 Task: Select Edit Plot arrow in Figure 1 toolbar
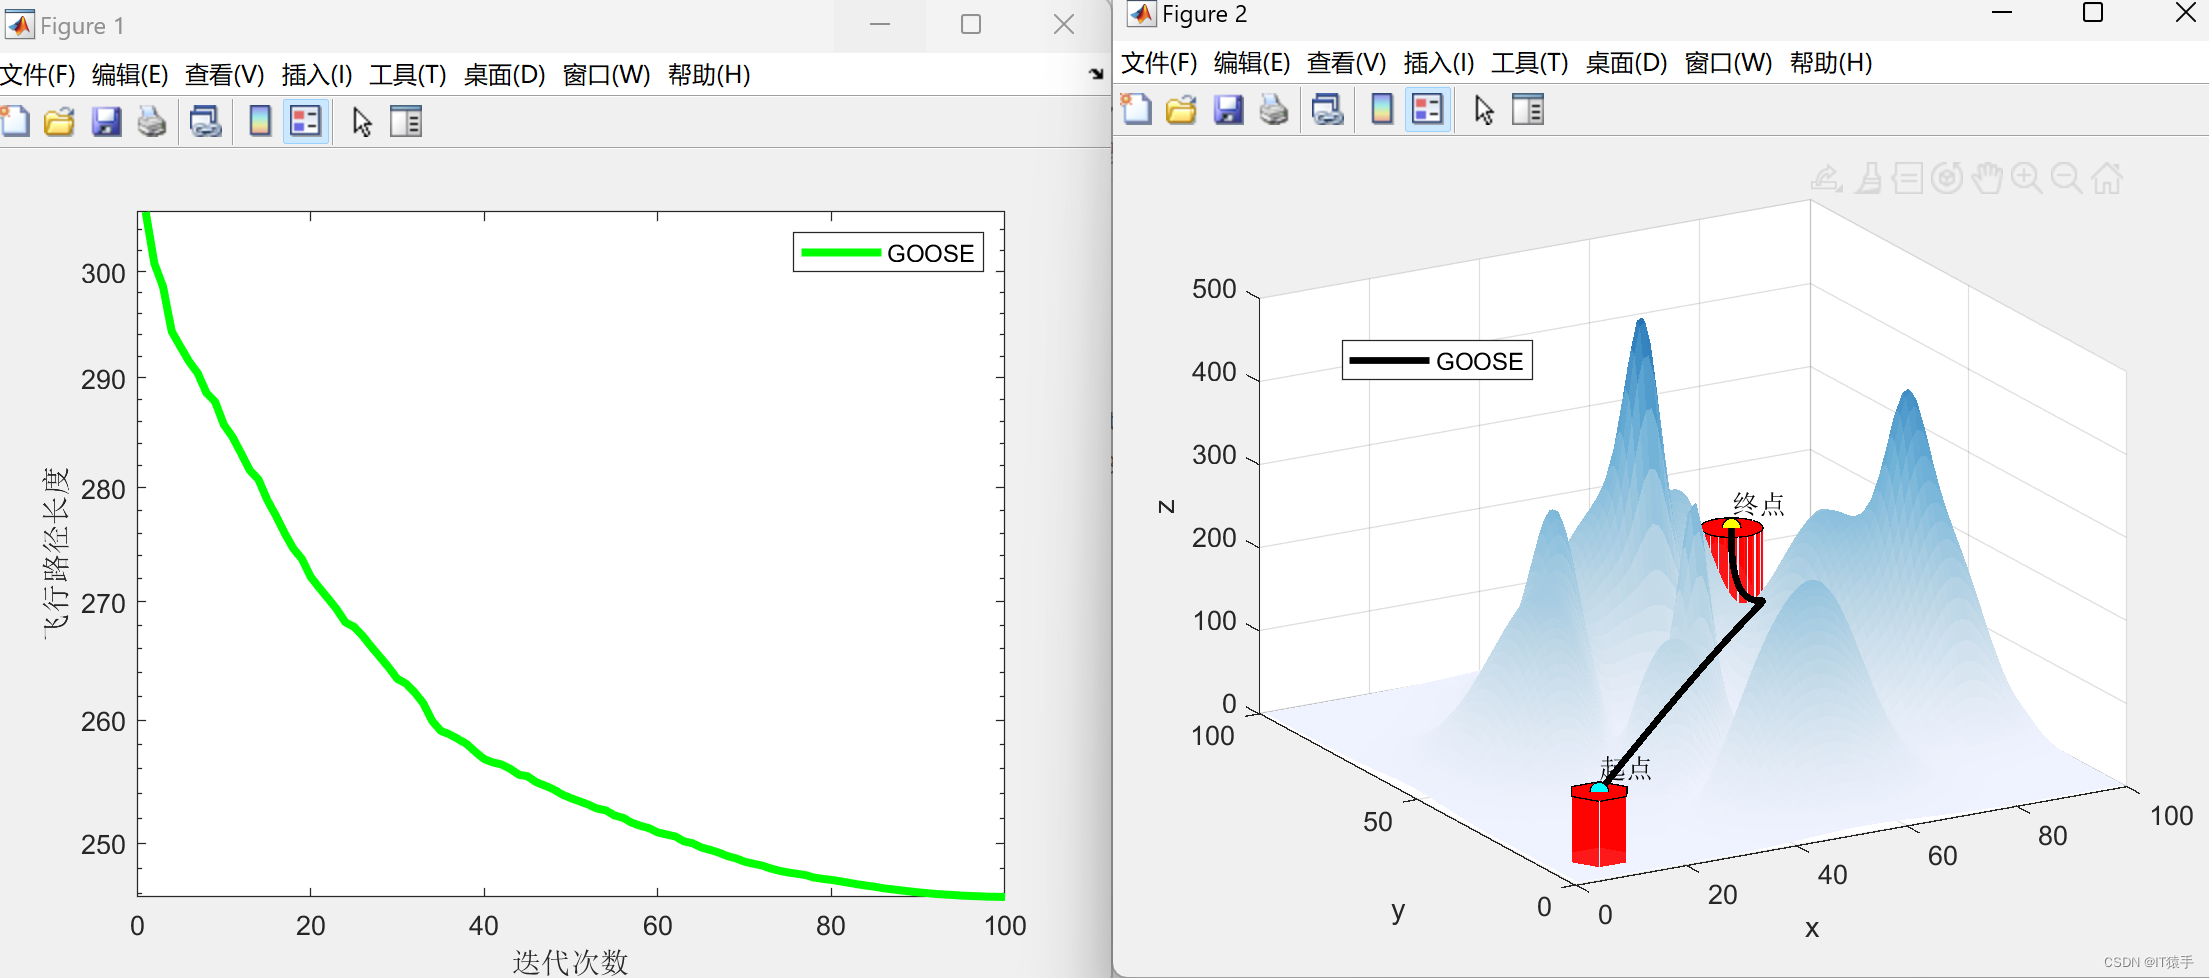362,122
